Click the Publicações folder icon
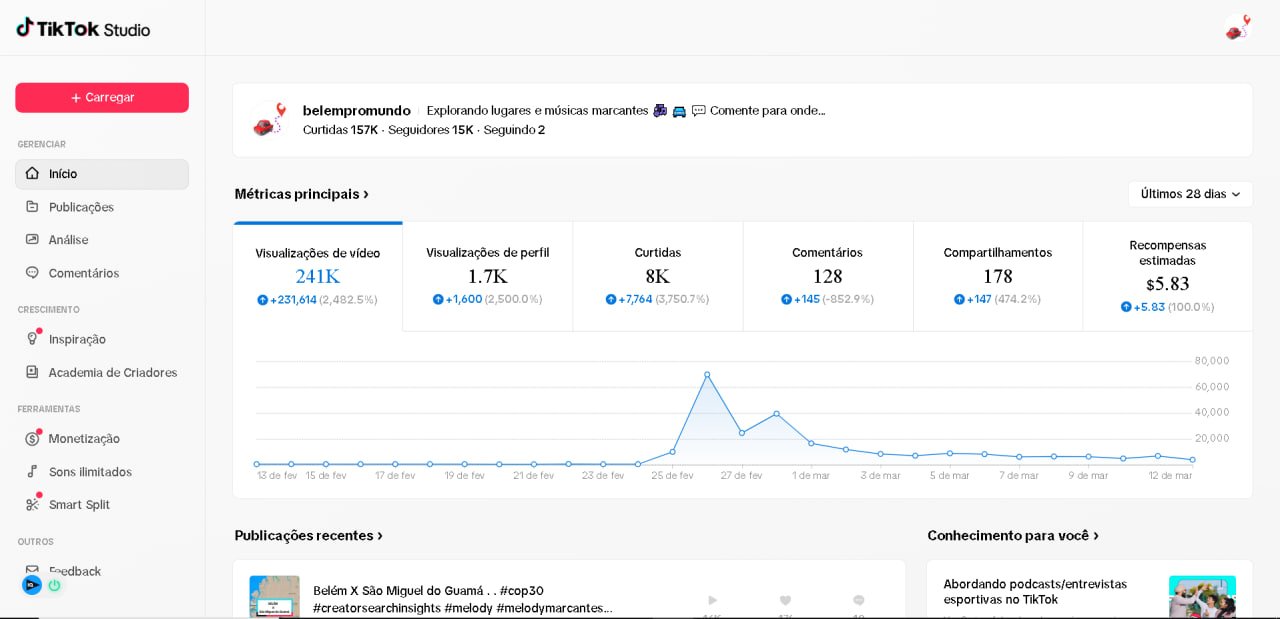This screenshot has height=619, width=1280. click(x=32, y=207)
